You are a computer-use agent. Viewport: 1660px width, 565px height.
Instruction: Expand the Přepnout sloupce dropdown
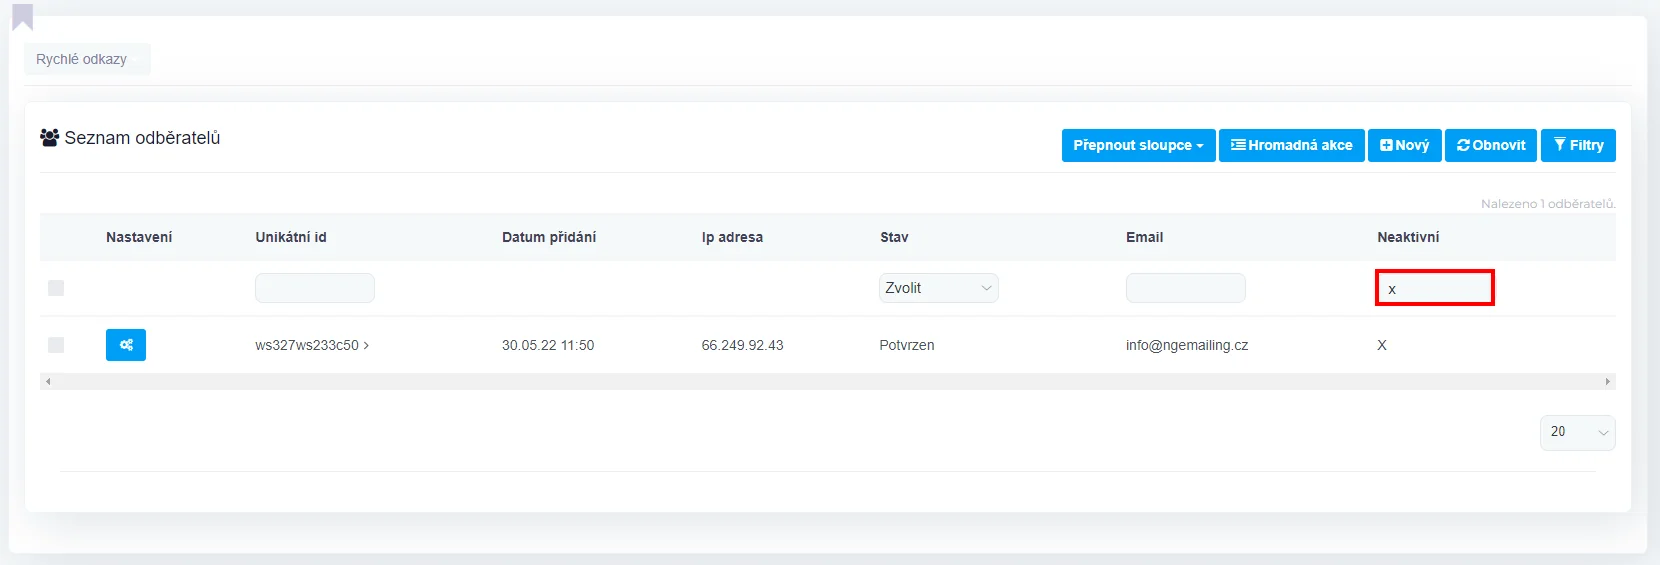(1138, 145)
